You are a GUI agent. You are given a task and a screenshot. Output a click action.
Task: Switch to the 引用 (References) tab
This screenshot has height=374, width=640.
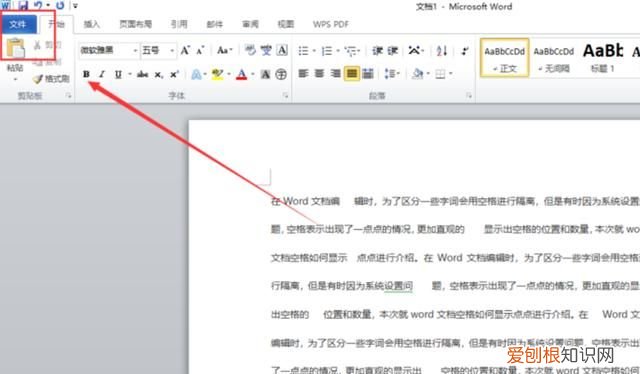(x=179, y=24)
